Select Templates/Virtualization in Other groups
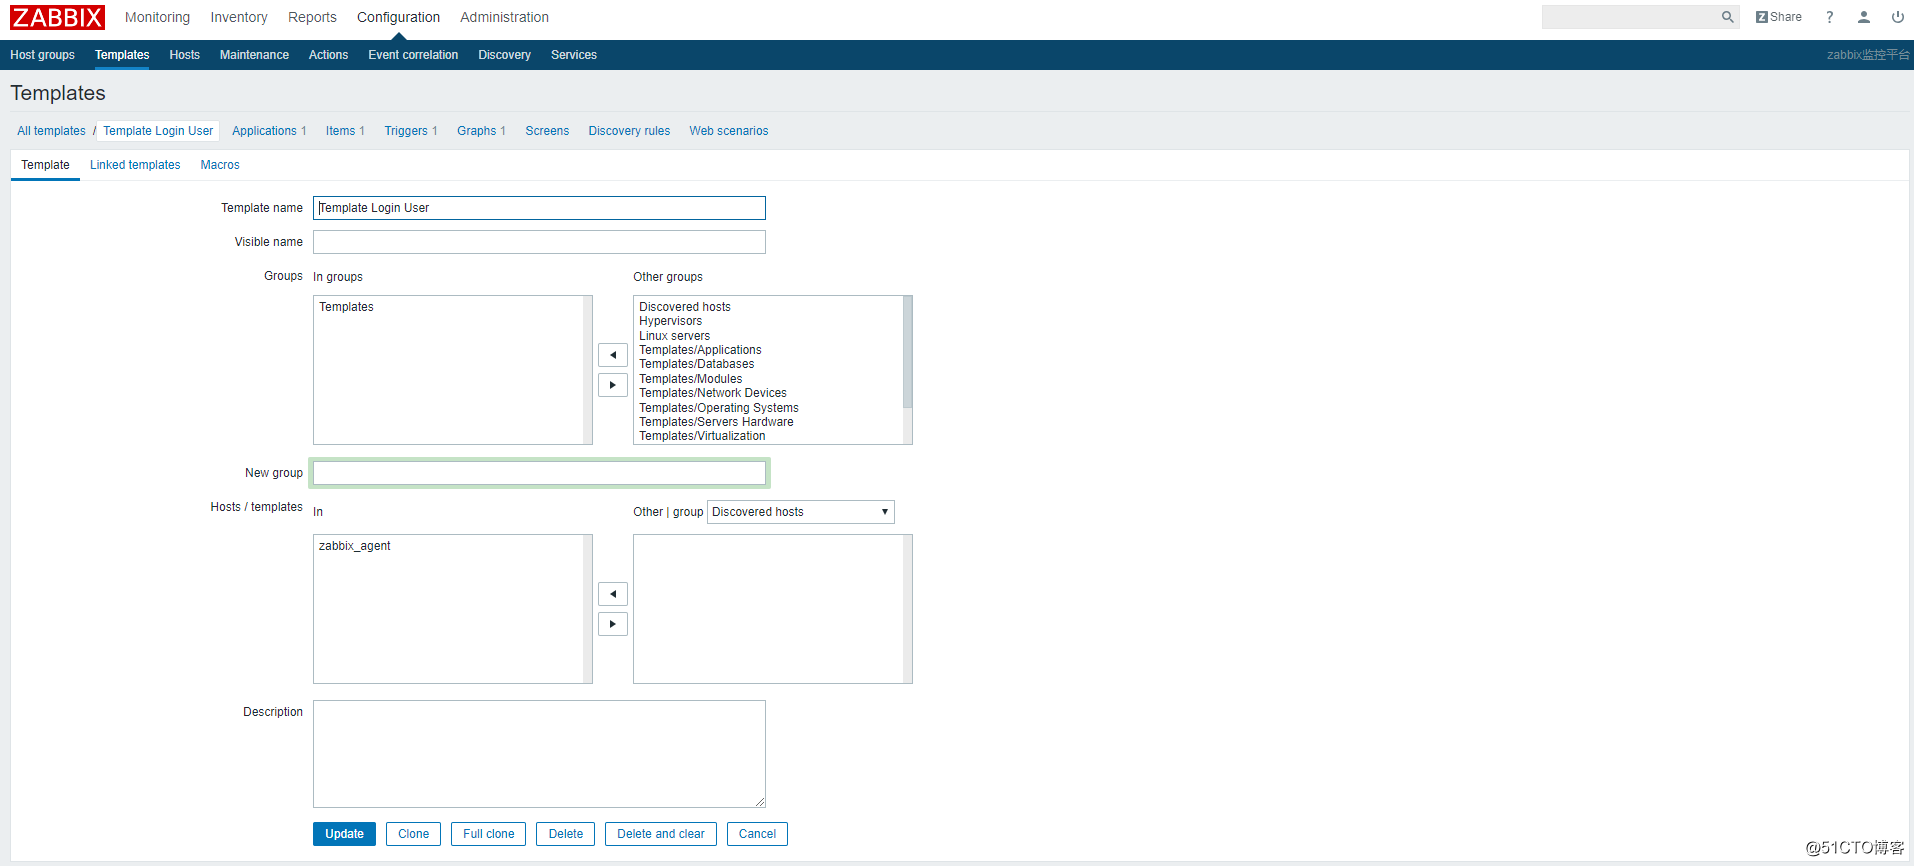Image resolution: width=1914 pixels, height=866 pixels. point(702,436)
